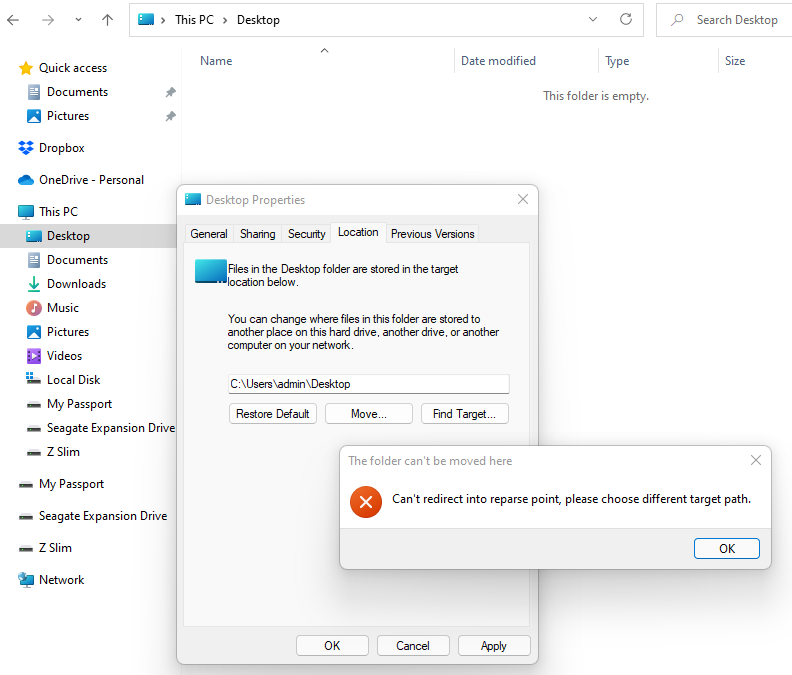Open Videos folder in sidebar
792x675 pixels.
[x=64, y=356]
